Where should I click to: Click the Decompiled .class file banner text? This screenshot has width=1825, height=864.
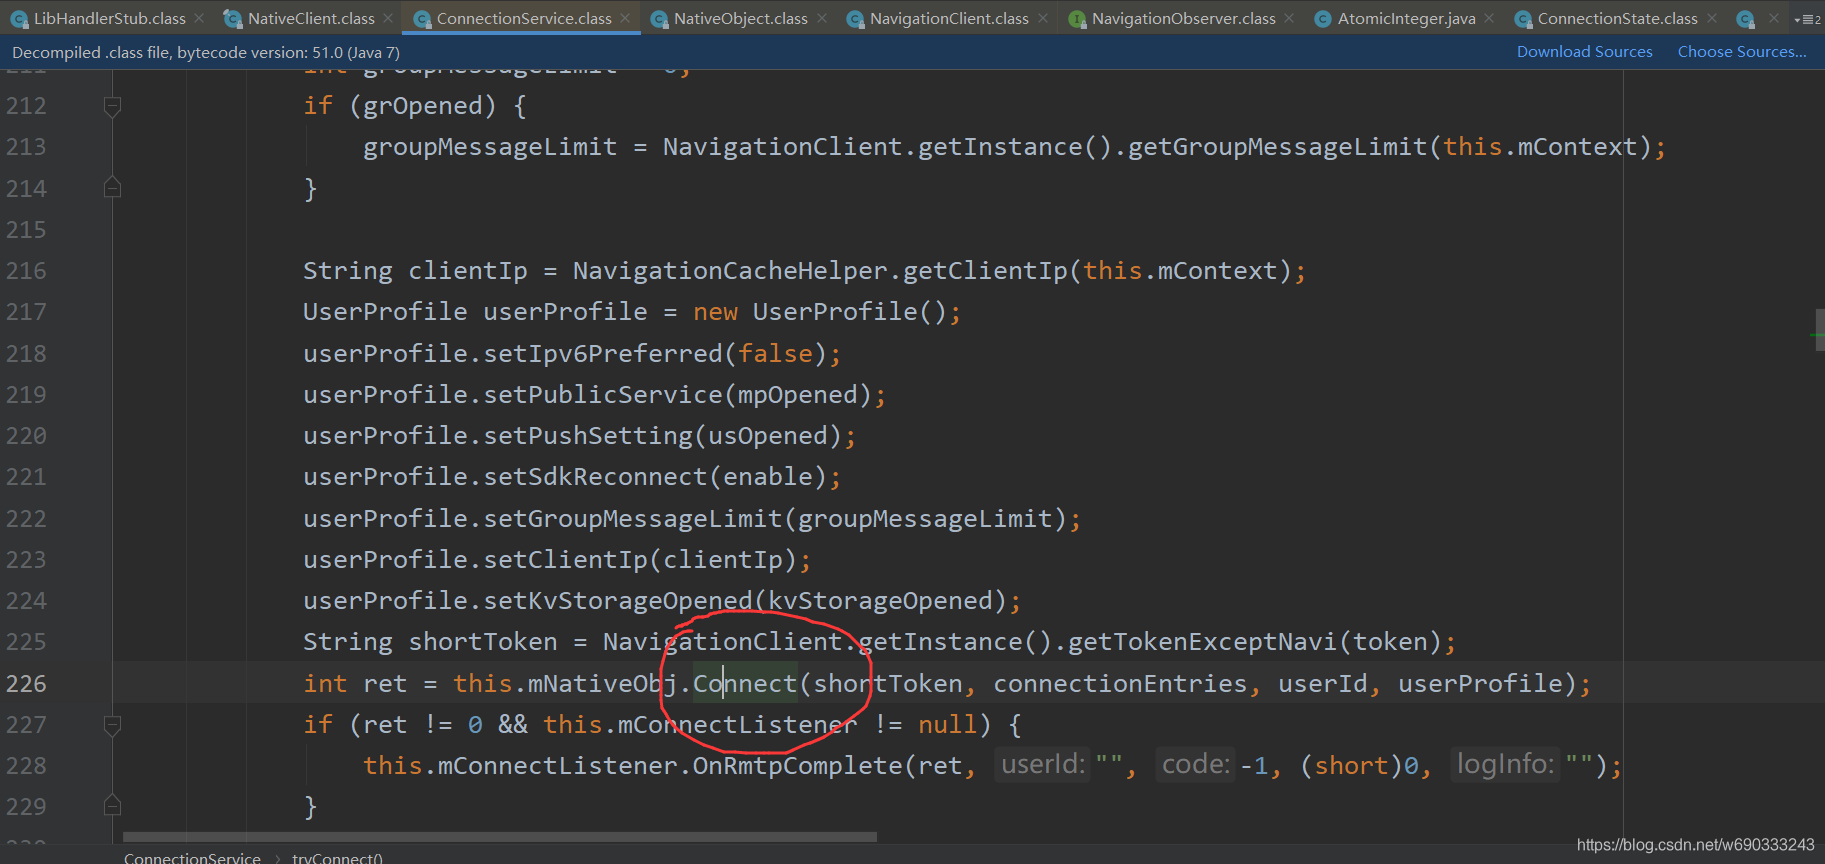[x=206, y=52]
